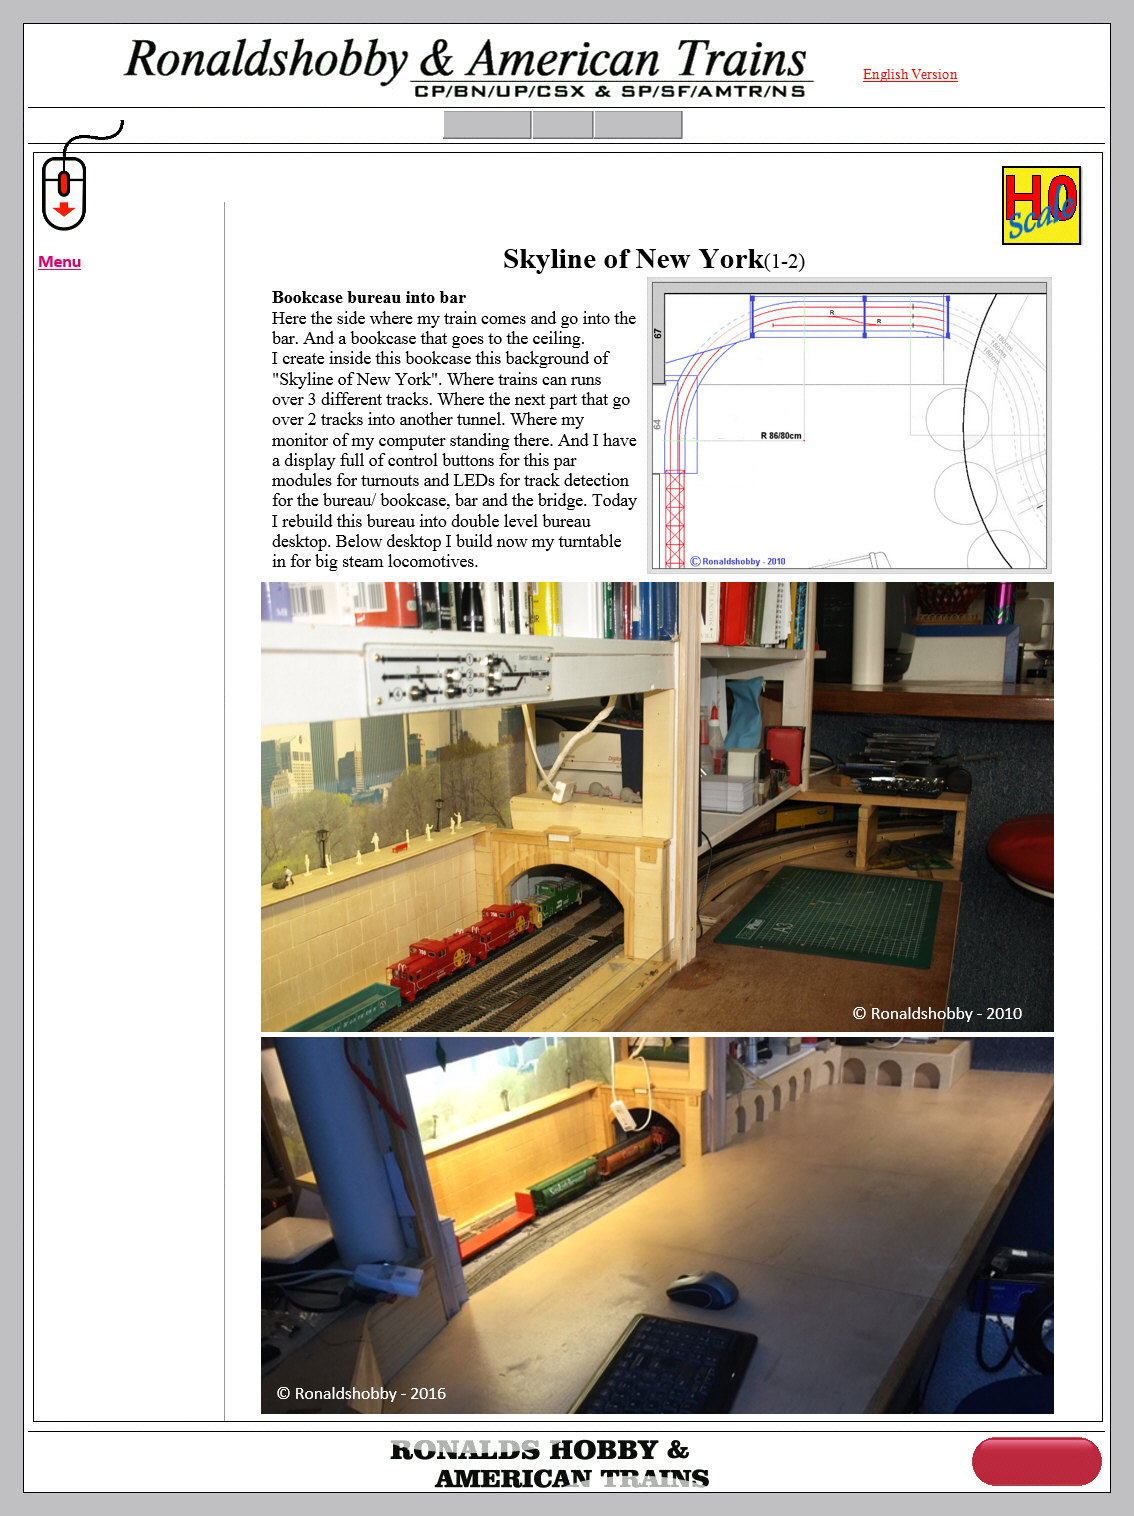The image size is (1134, 1516).
Task: Open the track plan diagram image
Action: 849,426
